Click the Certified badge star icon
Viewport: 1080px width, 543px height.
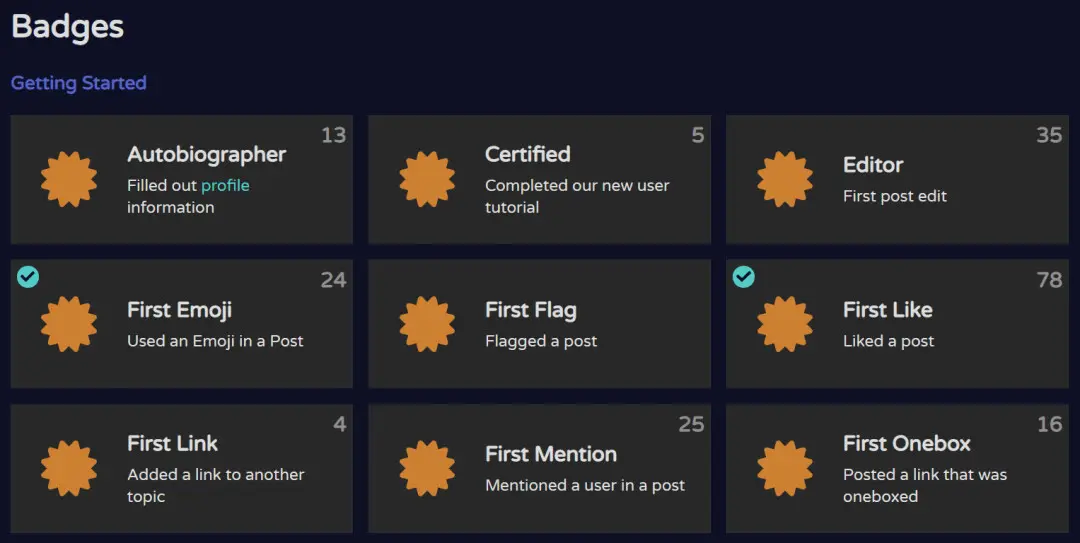coord(427,179)
